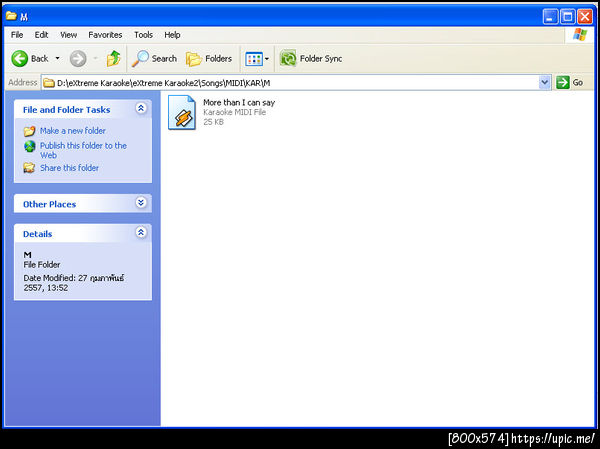Click the green Back arrow button
This screenshot has width=600, height=449.
(20, 59)
